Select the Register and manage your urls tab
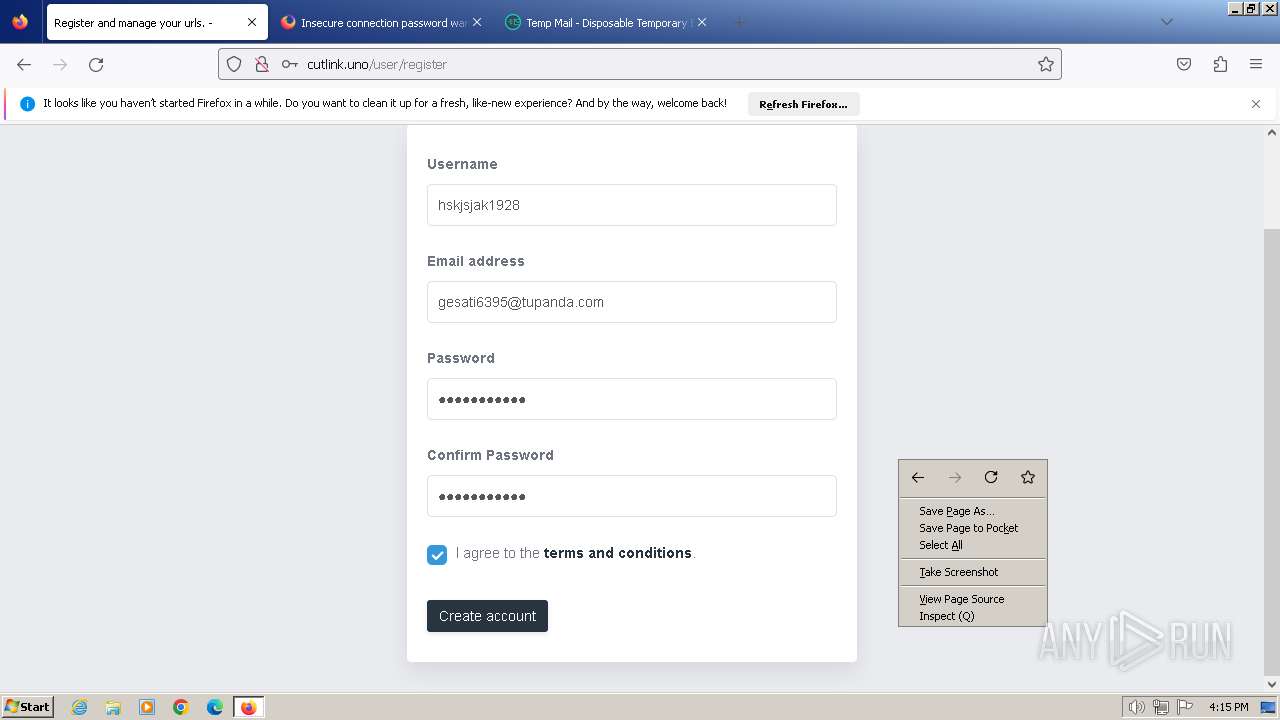The image size is (1280, 720). pos(157,22)
